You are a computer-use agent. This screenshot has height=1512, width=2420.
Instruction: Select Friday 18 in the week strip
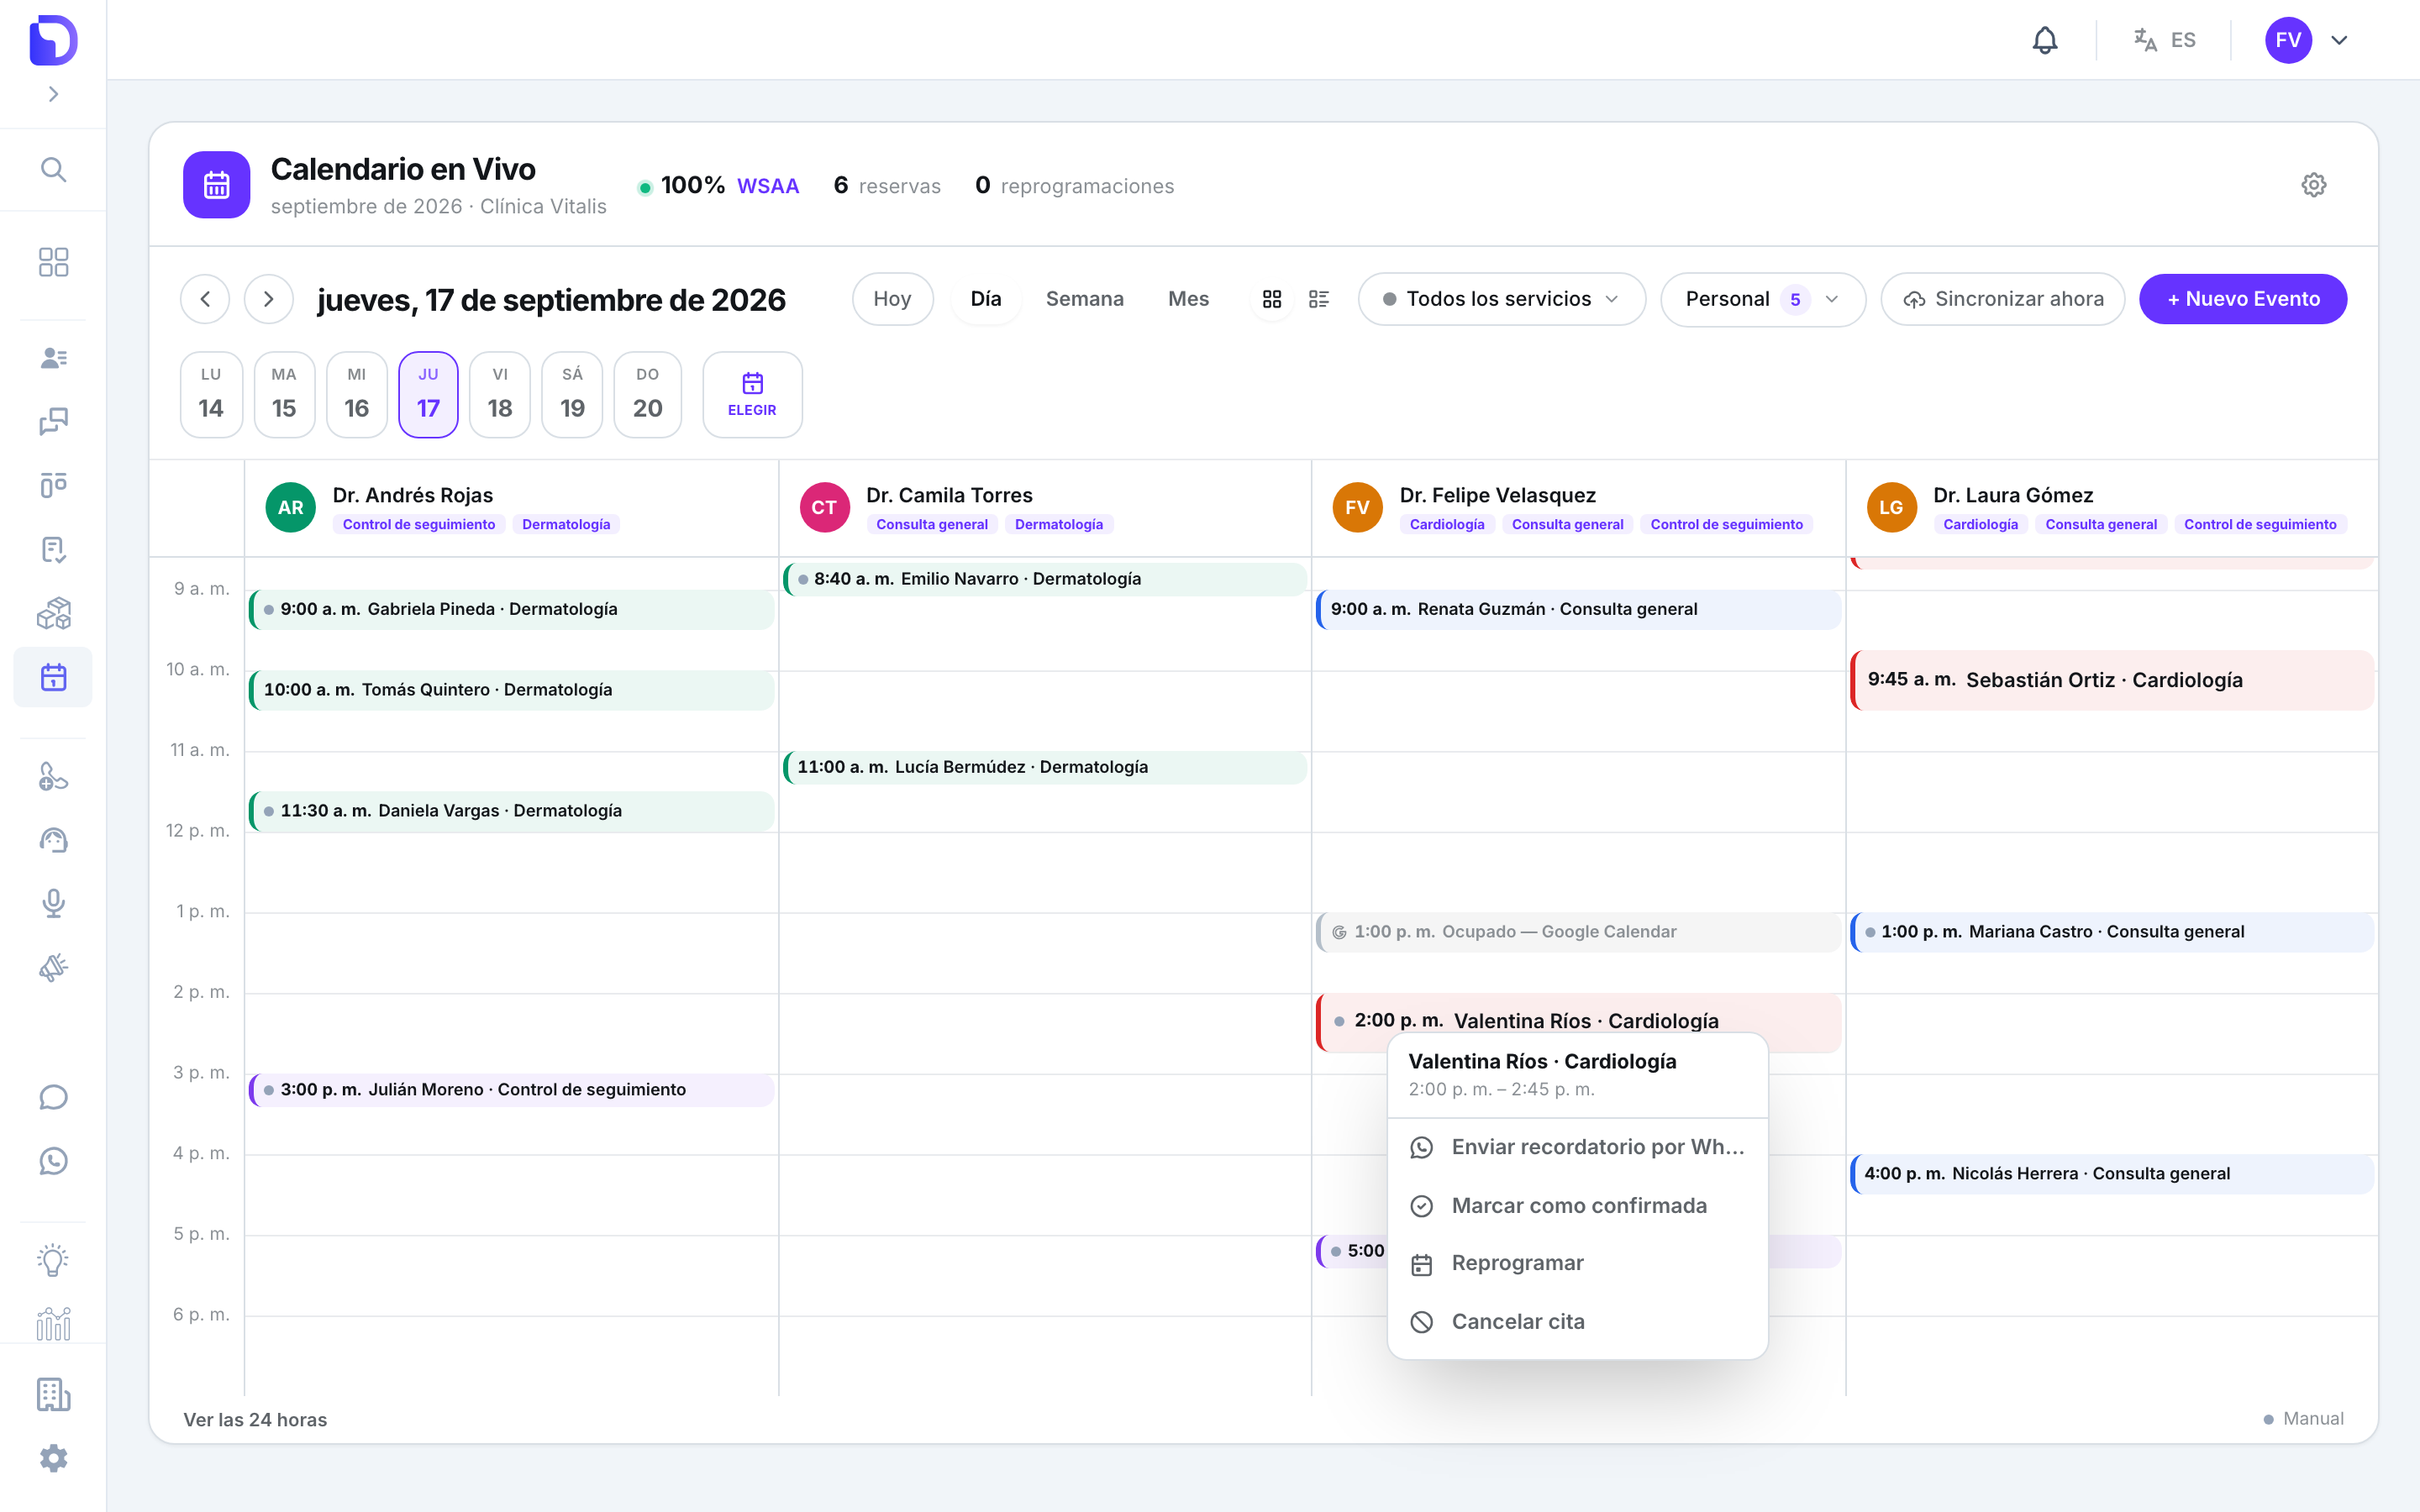[500, 394]
